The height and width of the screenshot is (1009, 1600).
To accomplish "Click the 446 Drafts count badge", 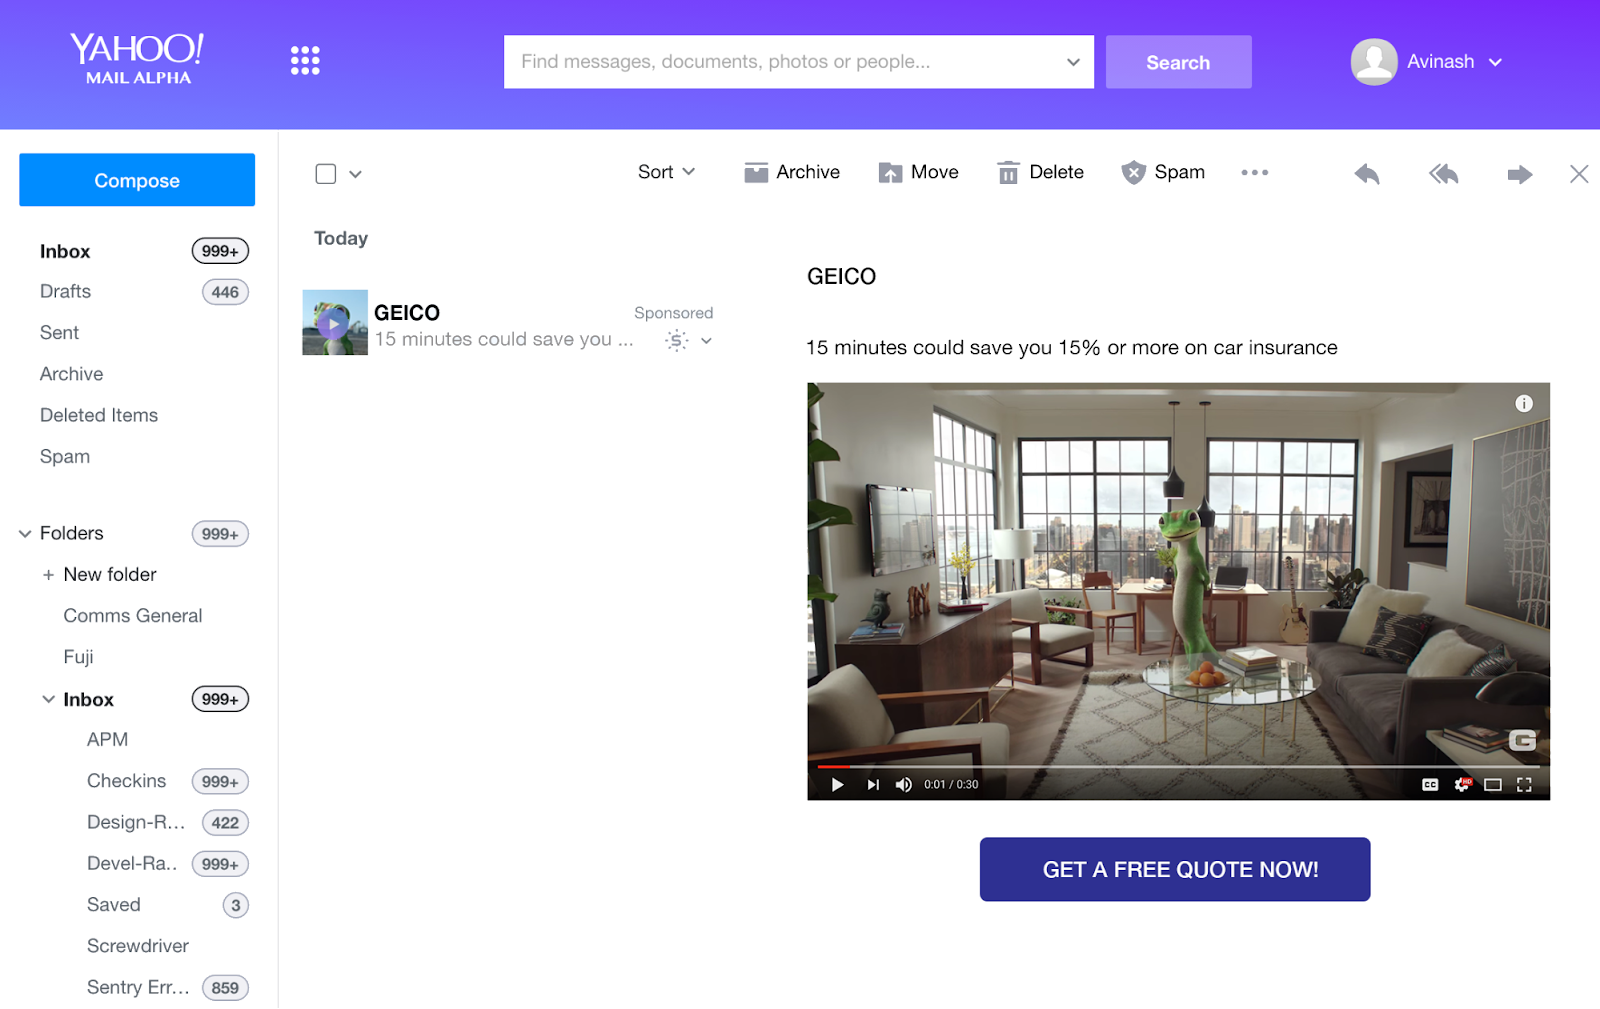I will (225, 292).
